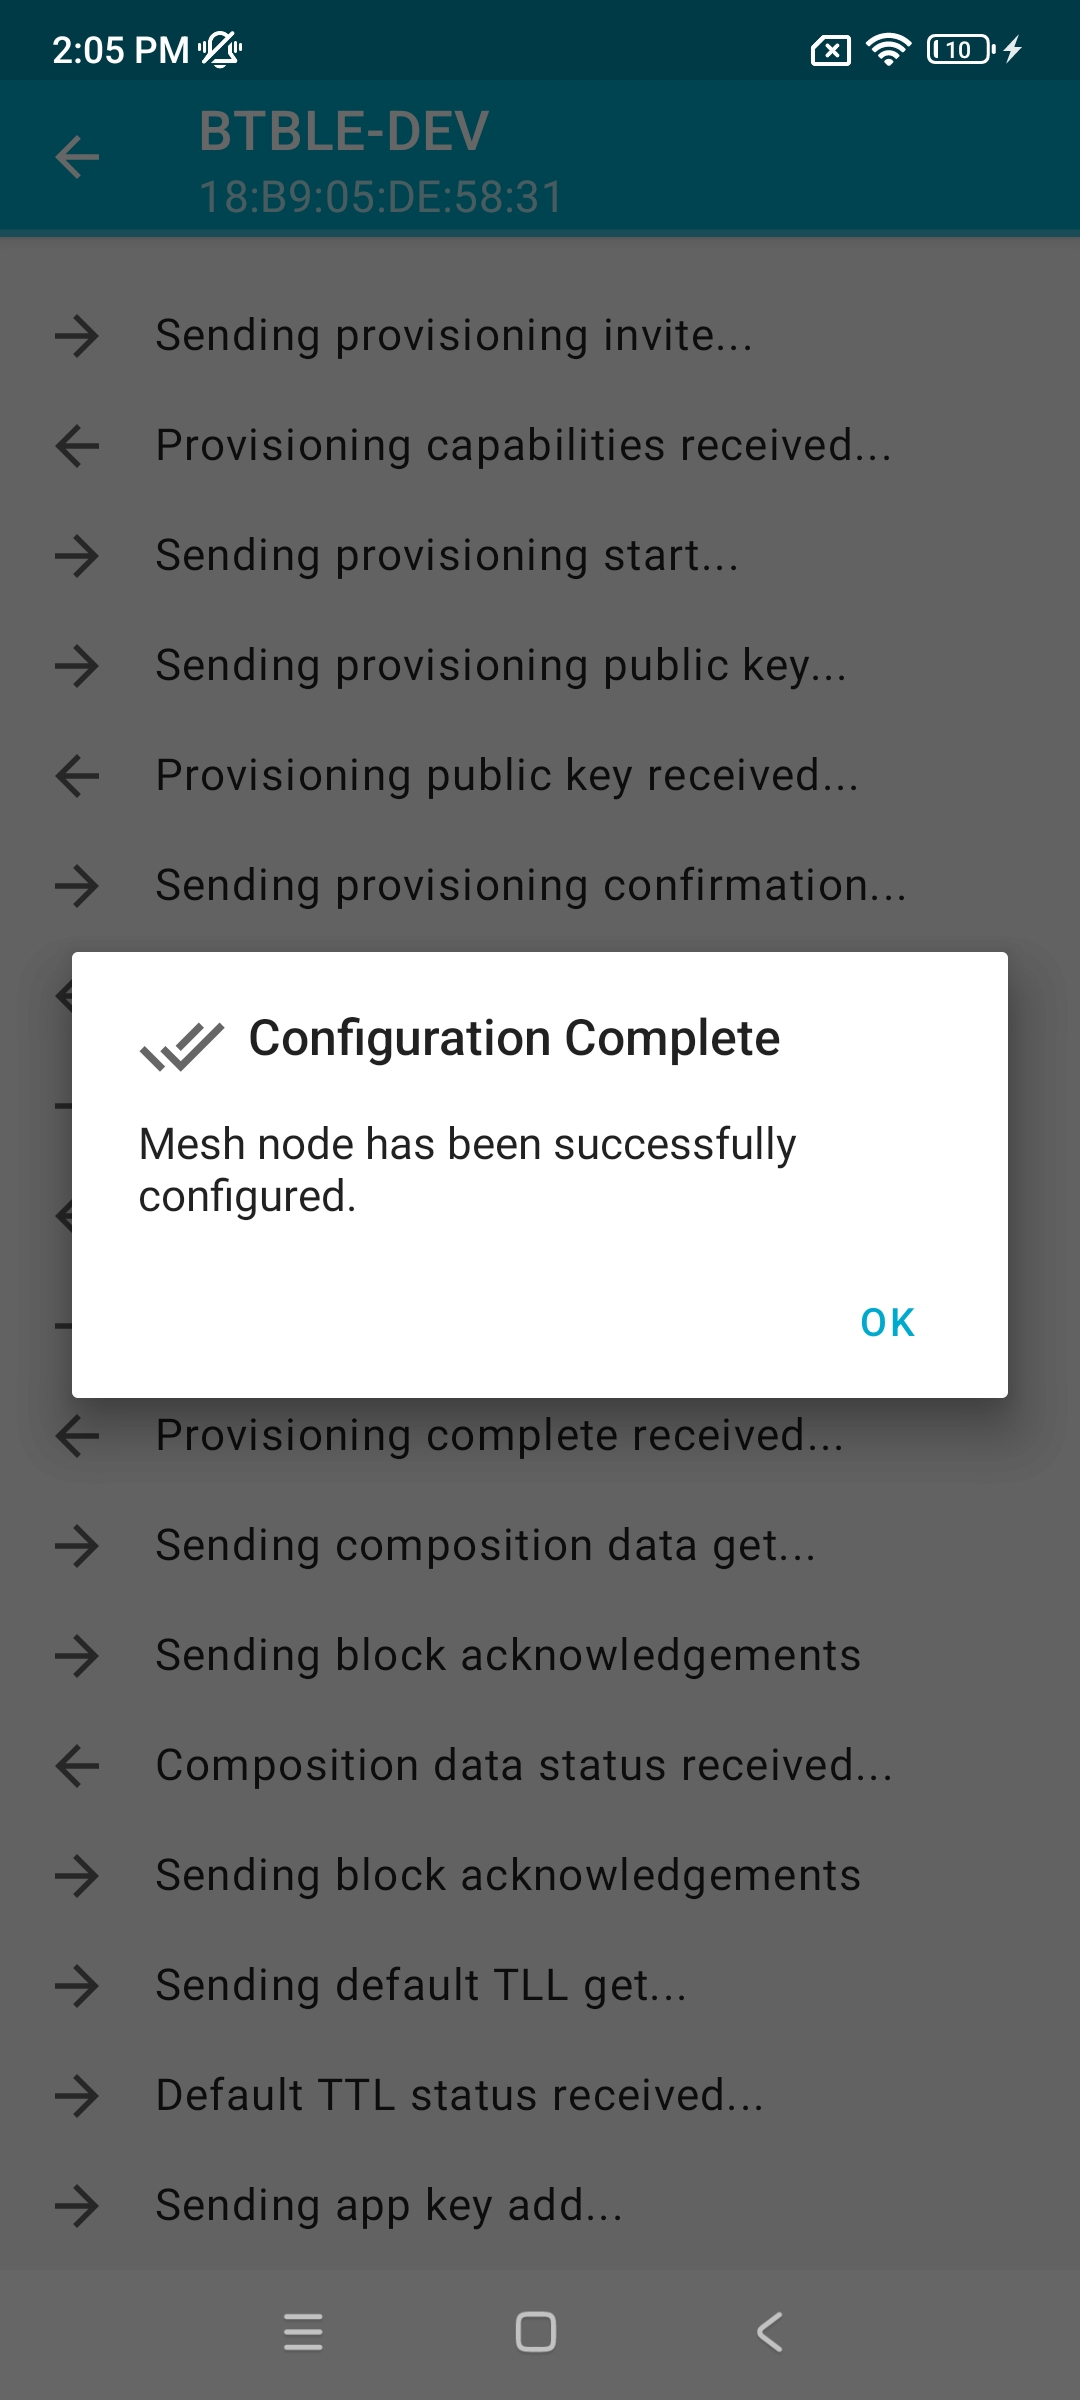Tap the arrow beside Provisioning public key received
Screen dimensions: 1080x2400
77,776
